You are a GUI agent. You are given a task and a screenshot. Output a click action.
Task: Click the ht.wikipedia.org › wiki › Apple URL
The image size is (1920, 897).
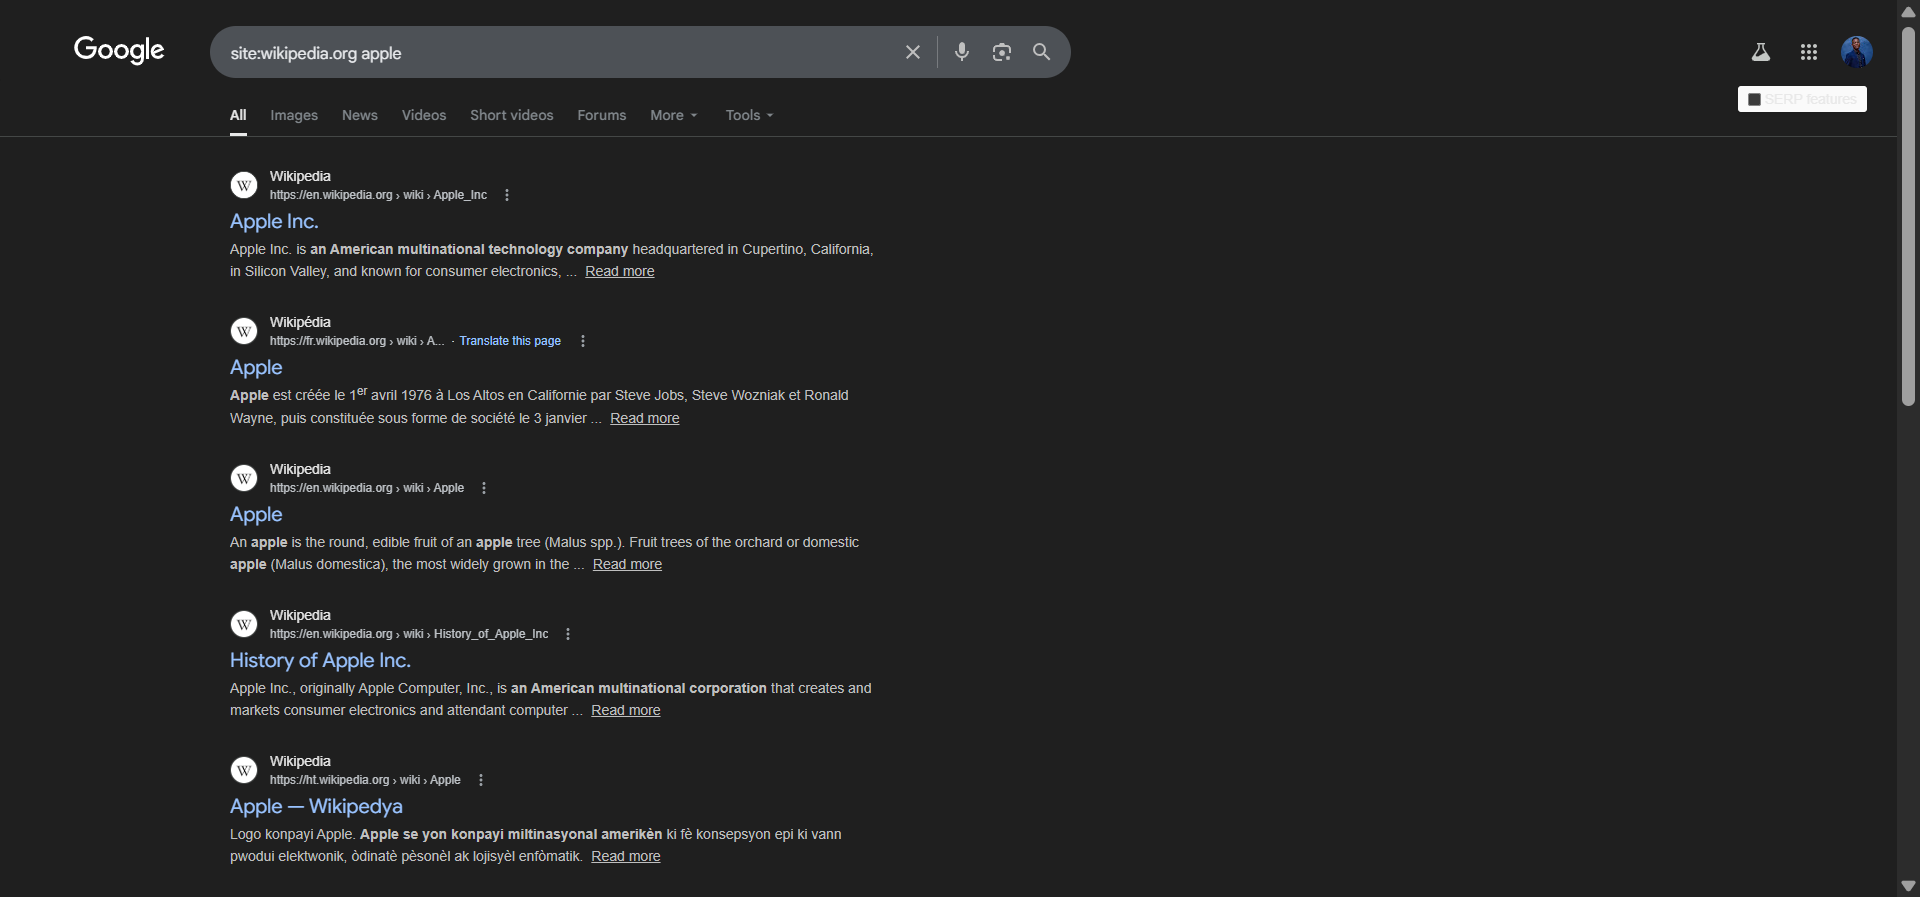[365, 780]
